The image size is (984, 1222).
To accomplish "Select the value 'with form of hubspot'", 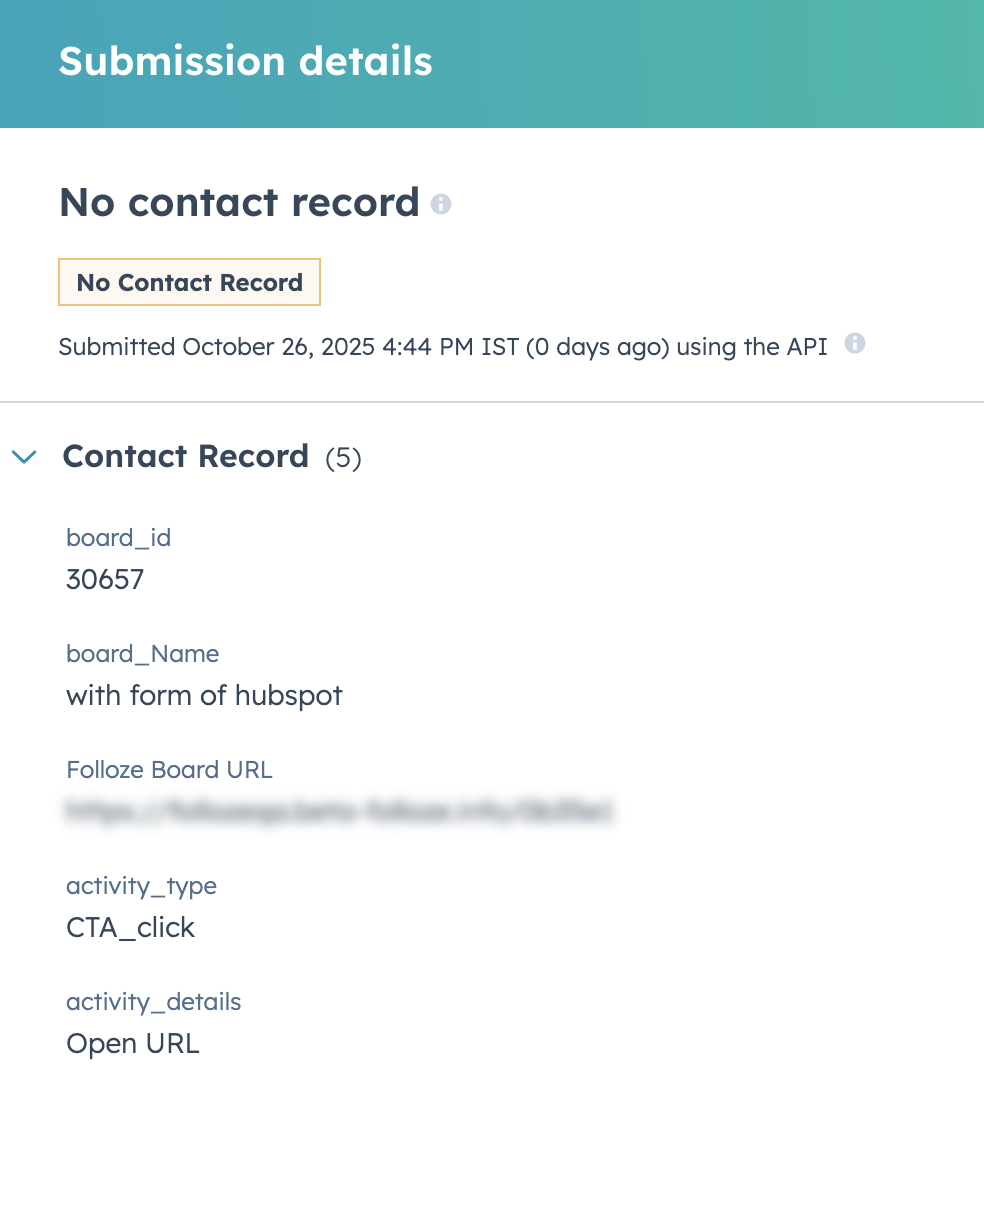I will (x=204, y=696).
